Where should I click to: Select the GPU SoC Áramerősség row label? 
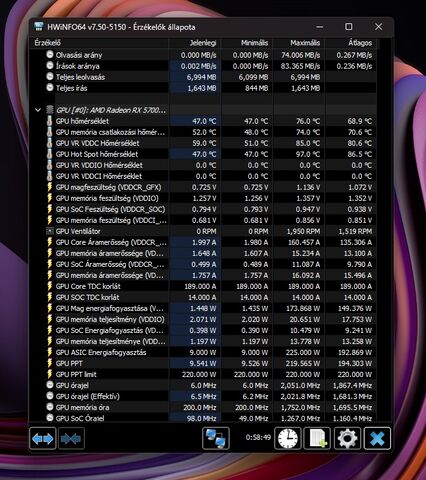tap(110, 264)
